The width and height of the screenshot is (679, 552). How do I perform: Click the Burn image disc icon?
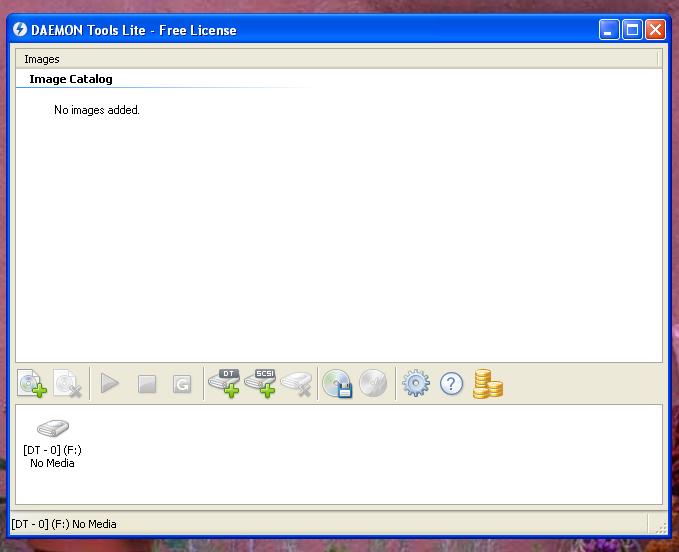[x=373, y=384]
